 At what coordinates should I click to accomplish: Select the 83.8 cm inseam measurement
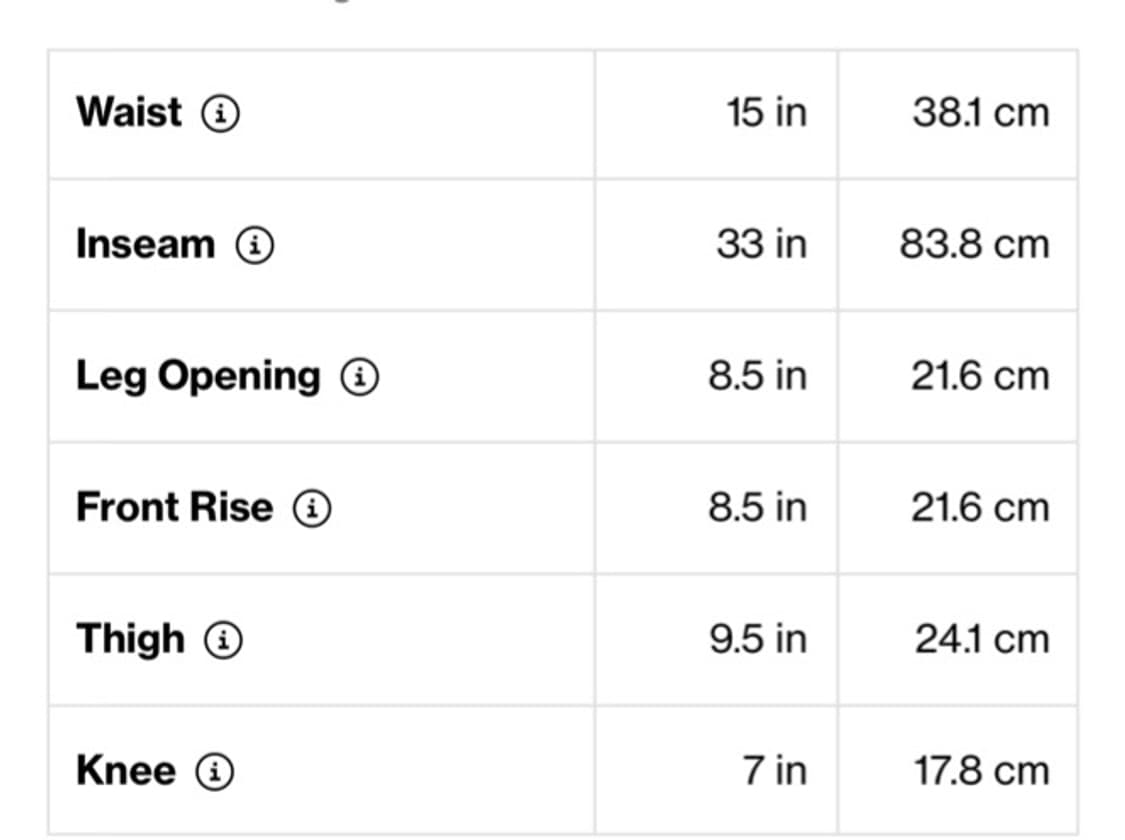pyautogui.click(x=974, y=245)
